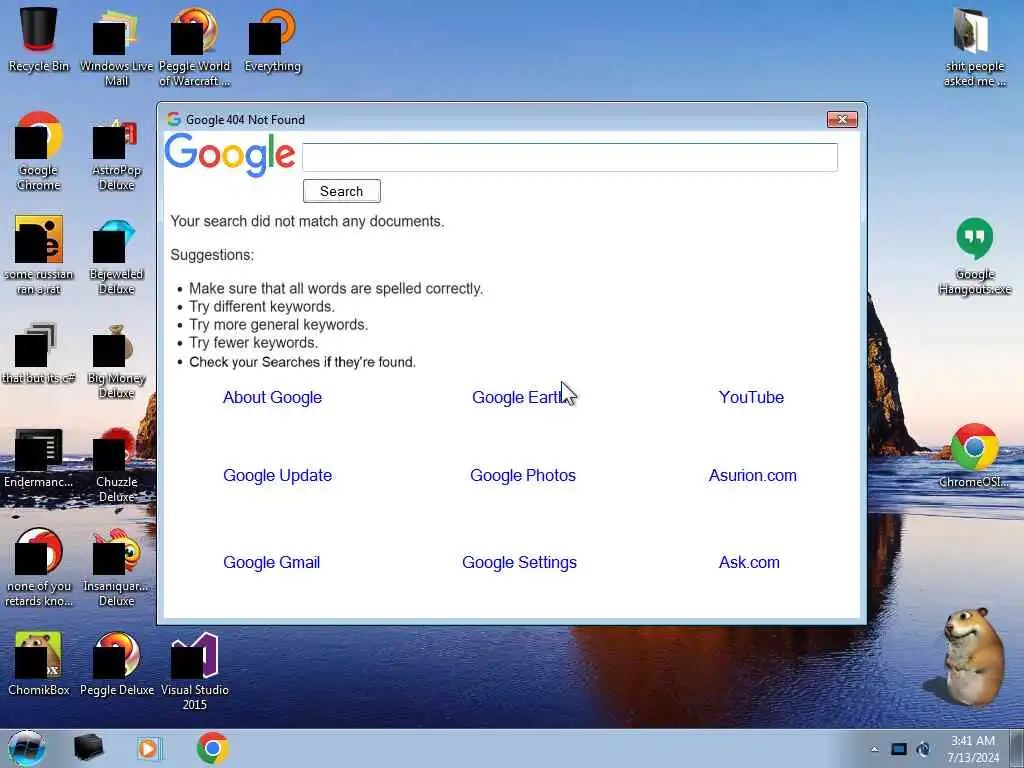The image size is (1024, 768).
Task: Open the Chrome taskbar icon
Action: coord(212,748)
